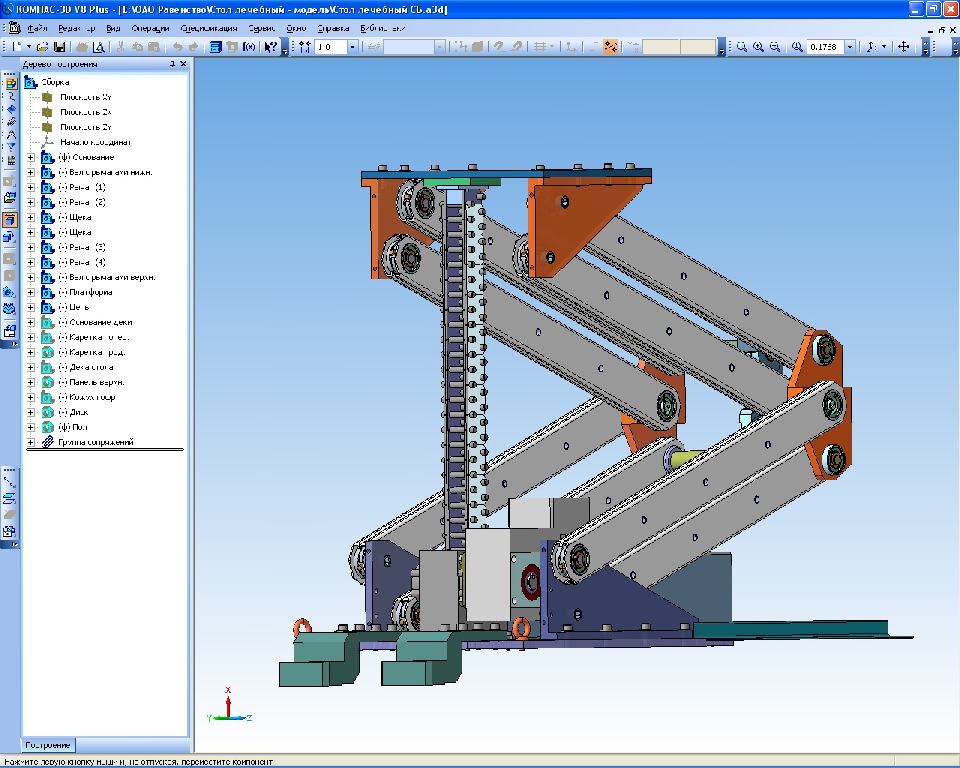Open the Сервис menu
The width and height of the screenshot is (960, 768).
pyautogui.click(x=262, y=28)
